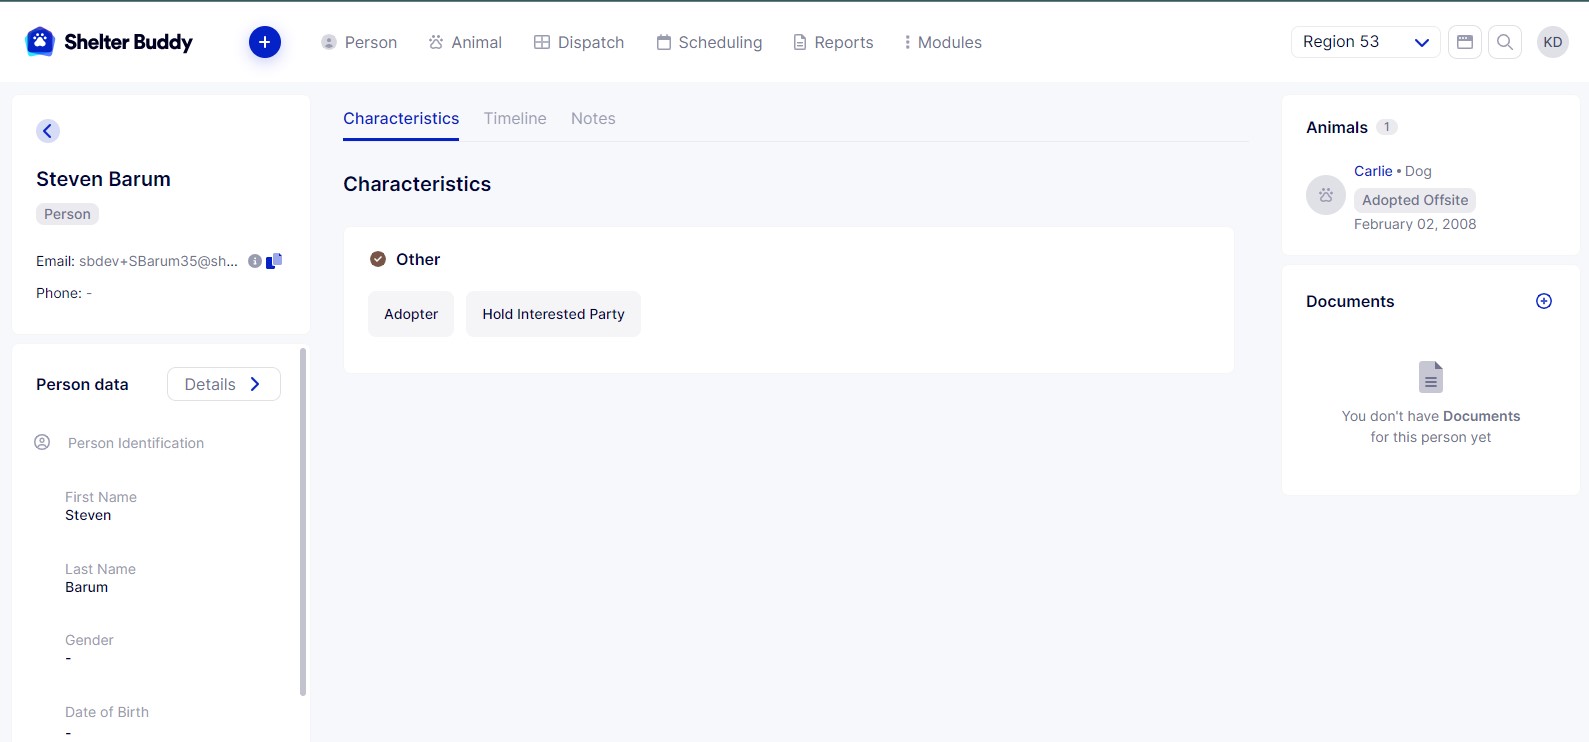Screen dimensions: 1589x742
Task: Click the date February 02, 2008
Action: (1415, 224)
